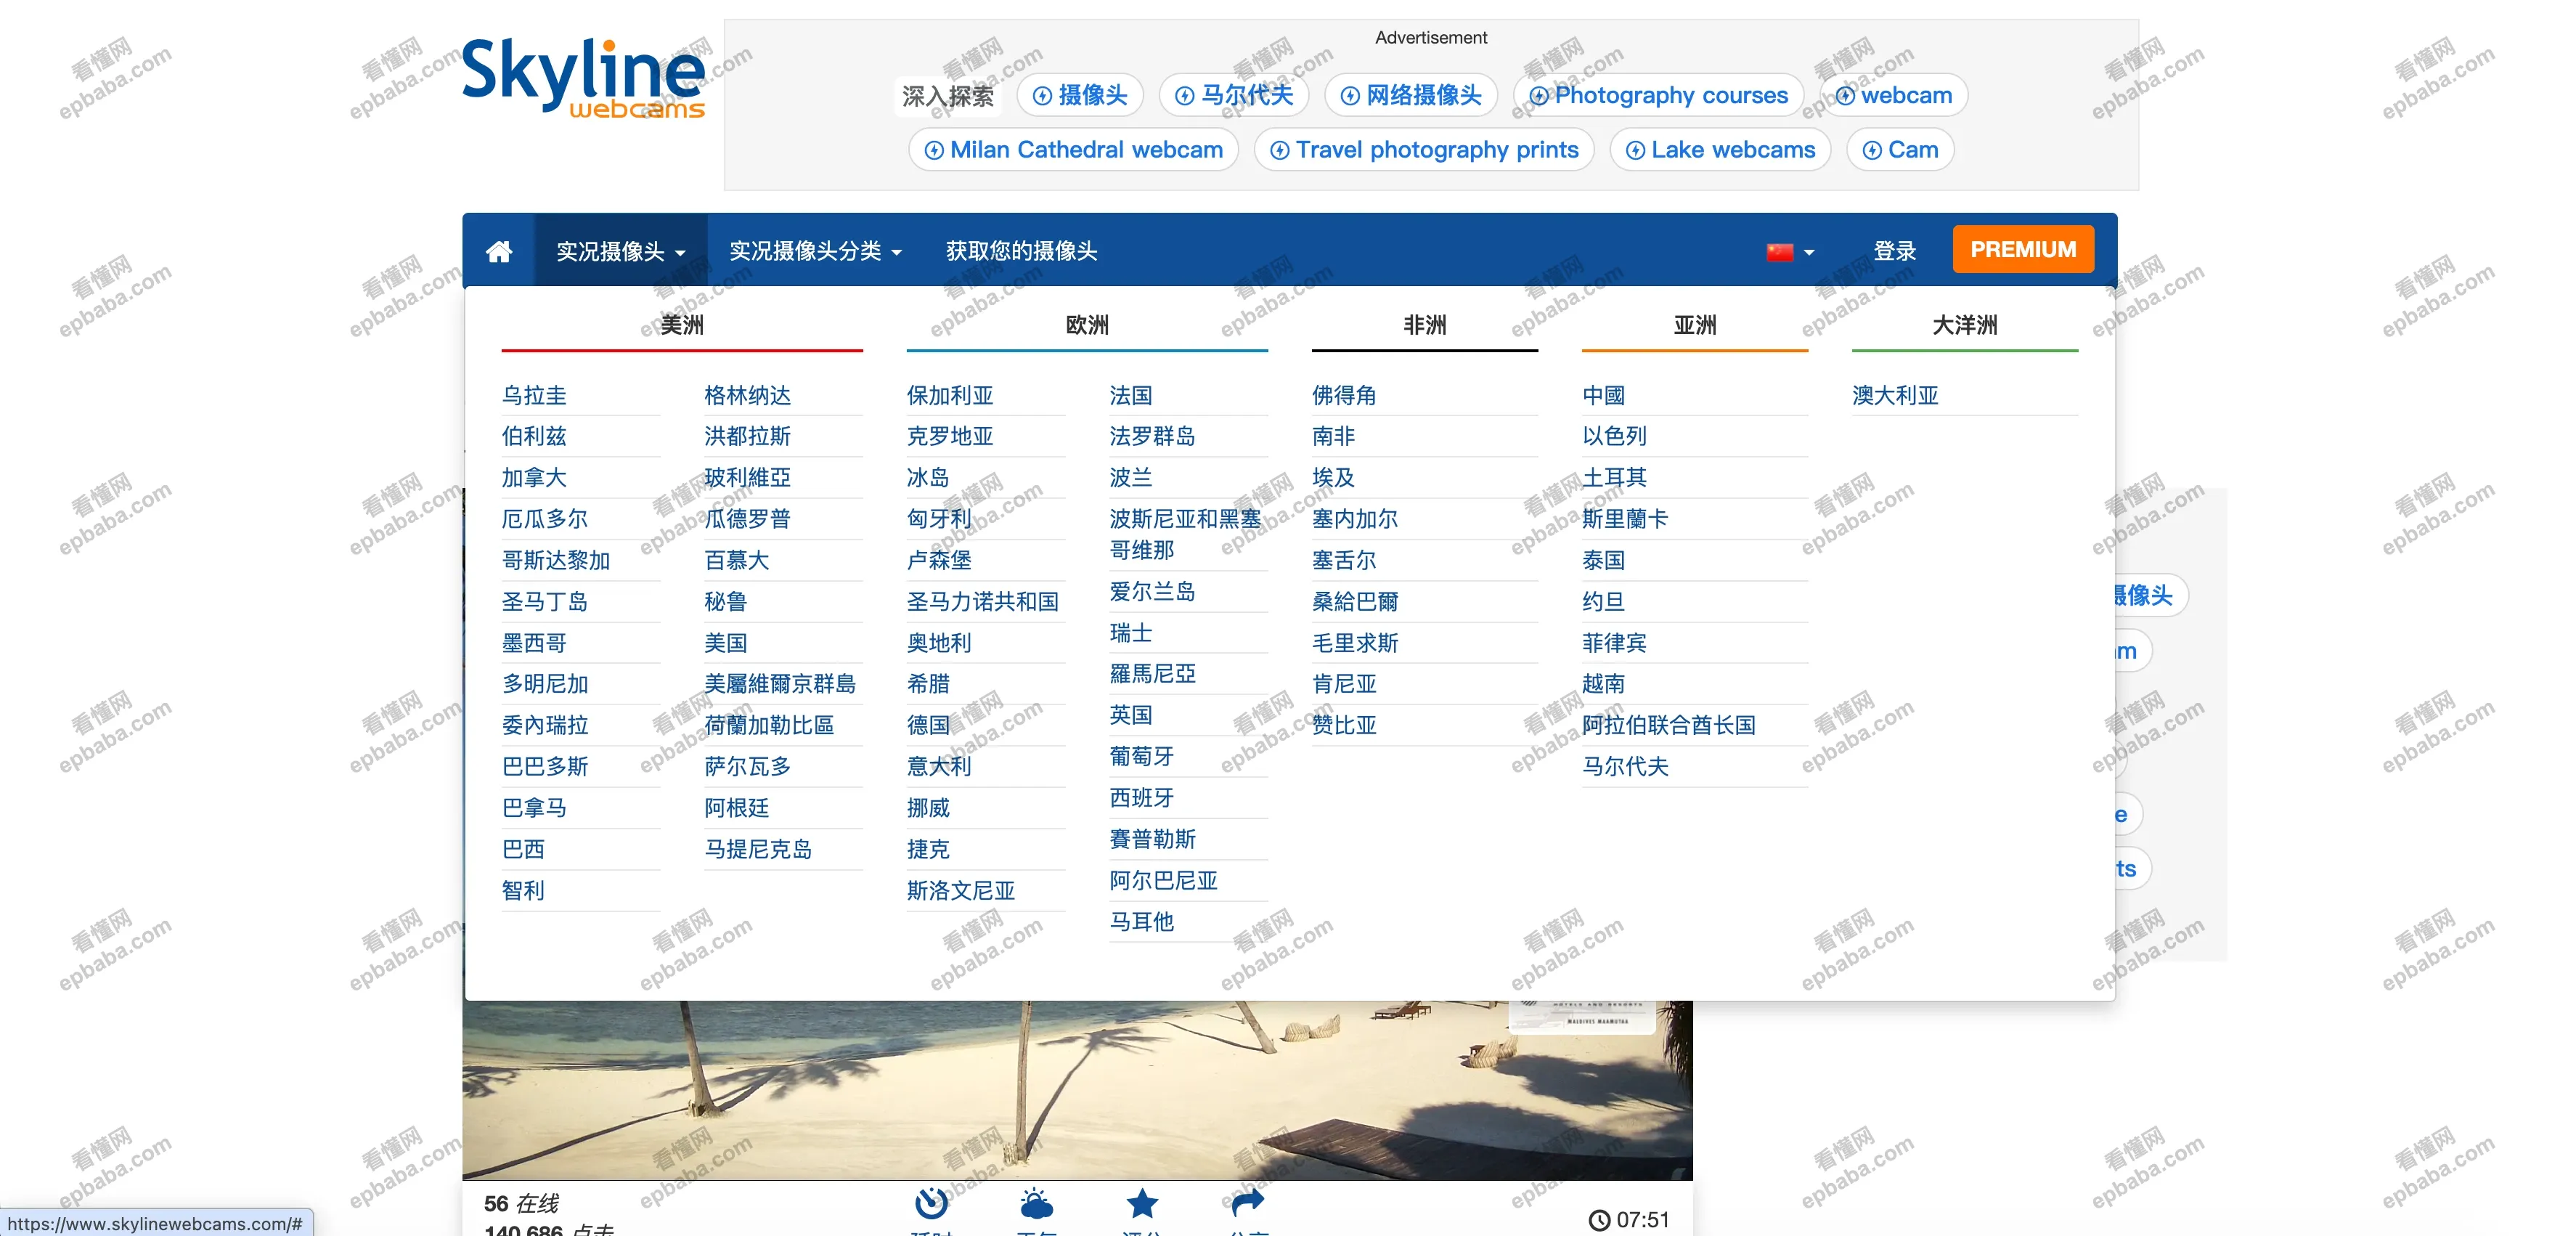Click the orange PREMIUM button
The image size is (2576, 1236).
[2022, 249]
